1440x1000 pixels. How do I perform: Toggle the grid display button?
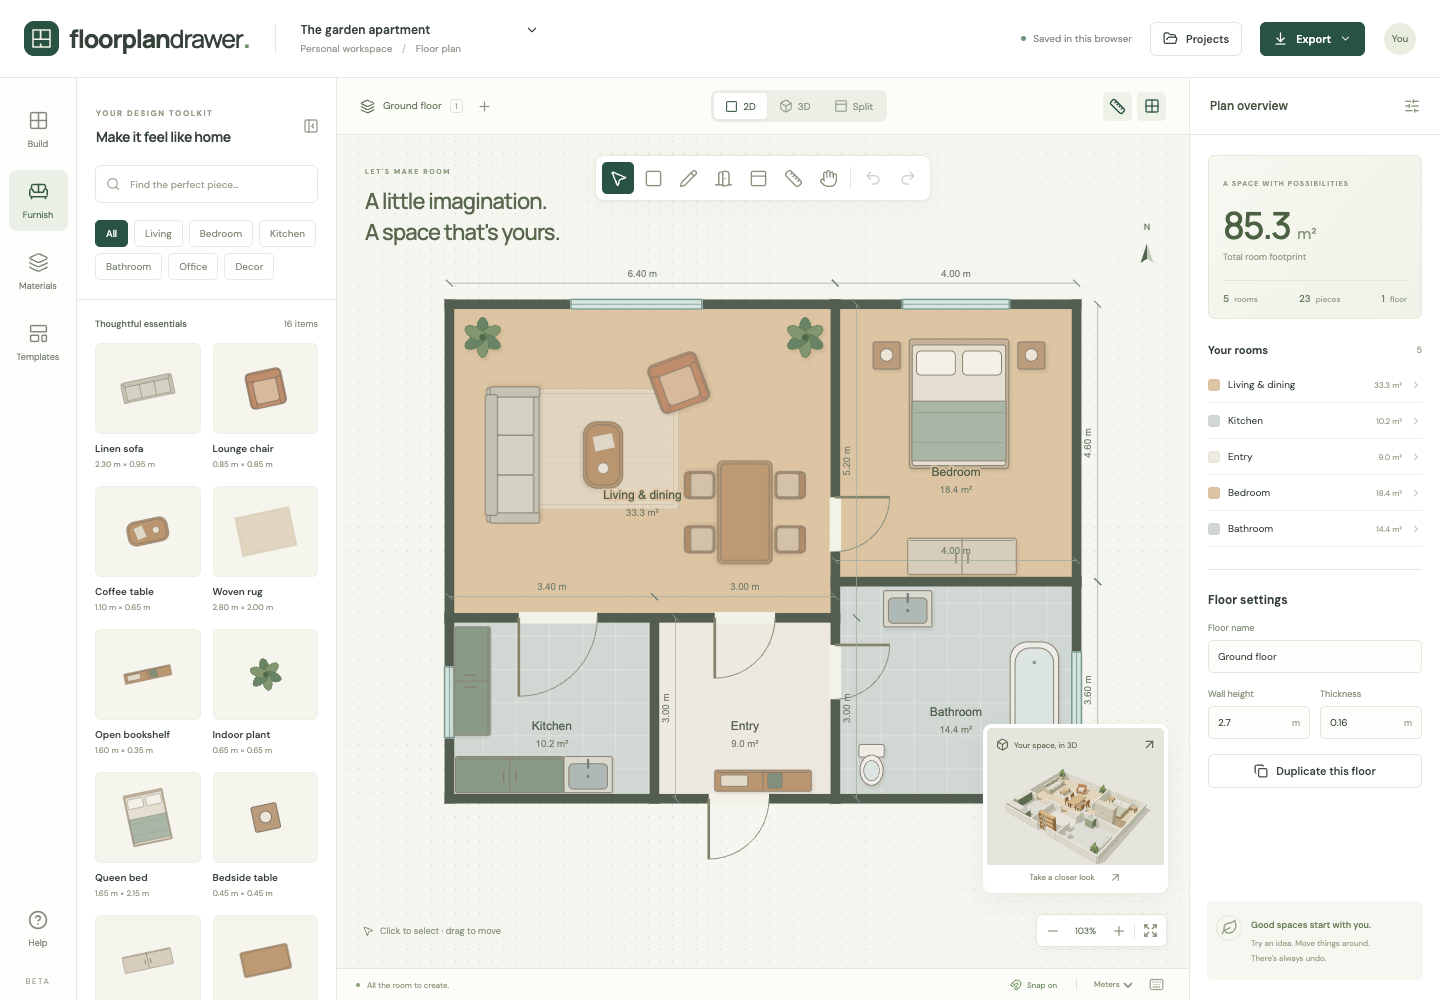coord(1152,106)
